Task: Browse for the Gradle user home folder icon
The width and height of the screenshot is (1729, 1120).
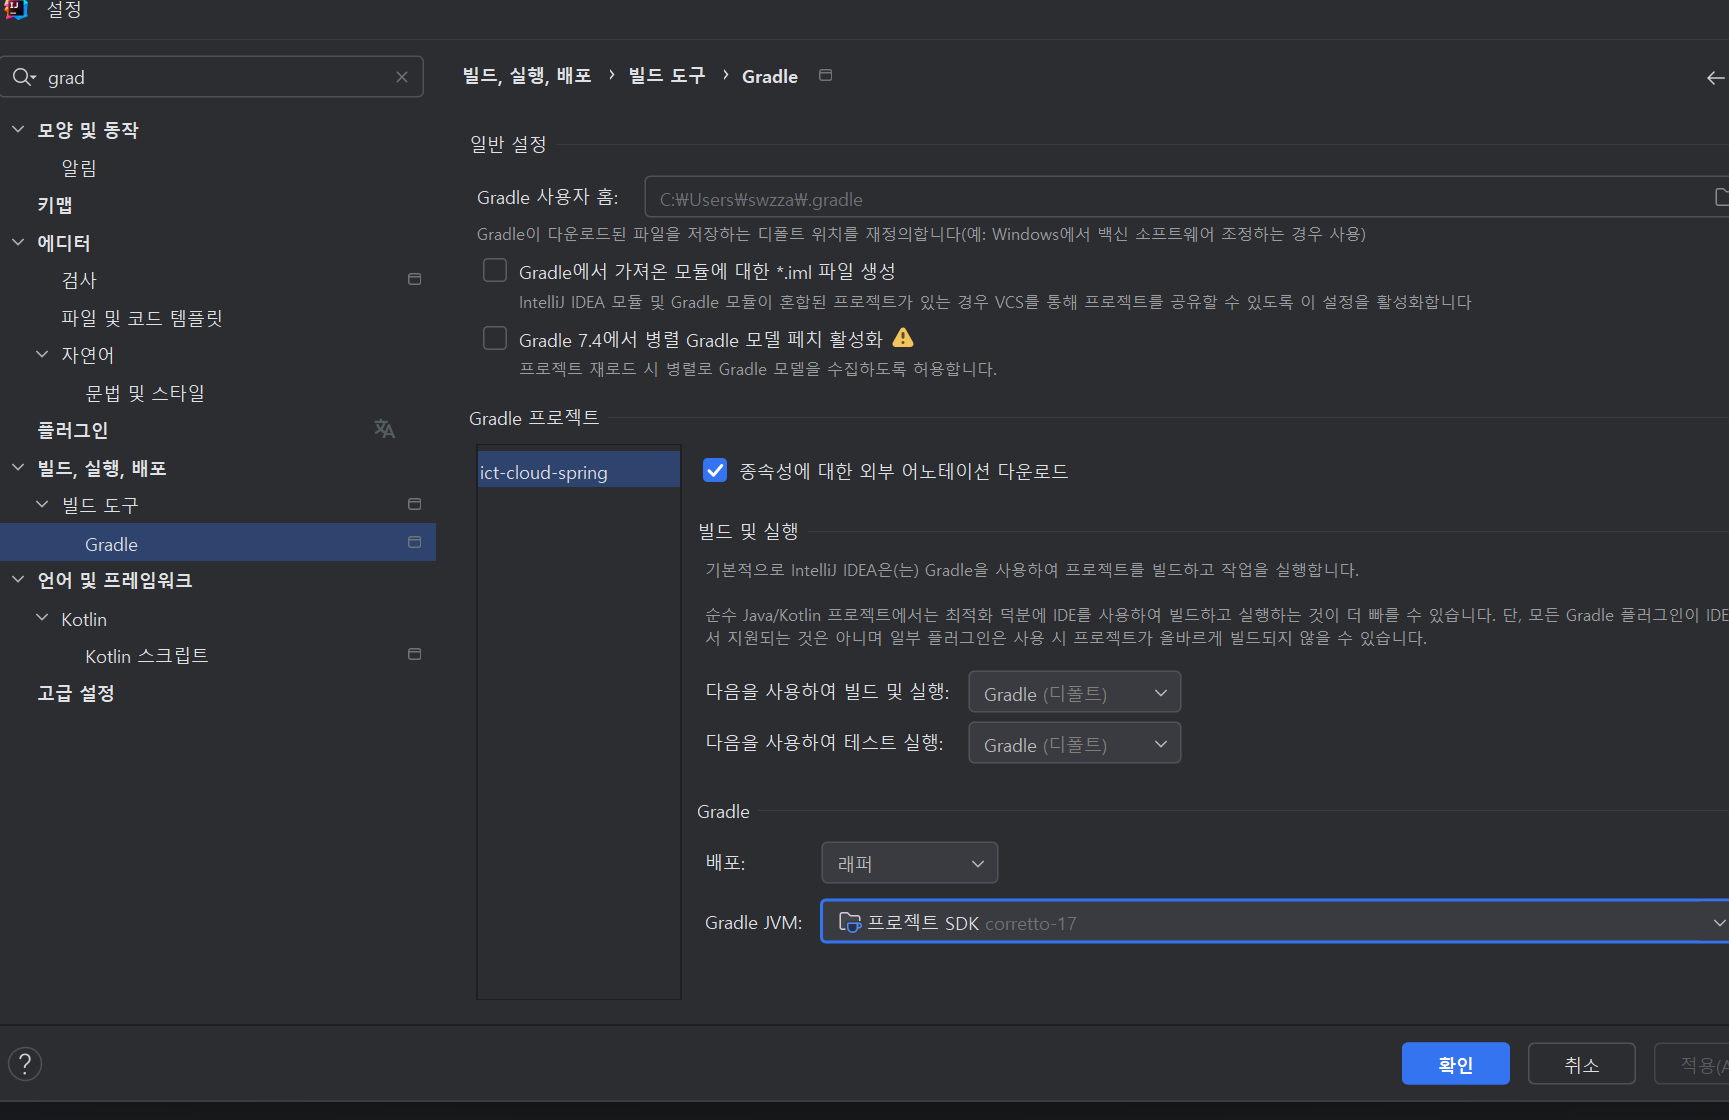Action: [1721, 197]
